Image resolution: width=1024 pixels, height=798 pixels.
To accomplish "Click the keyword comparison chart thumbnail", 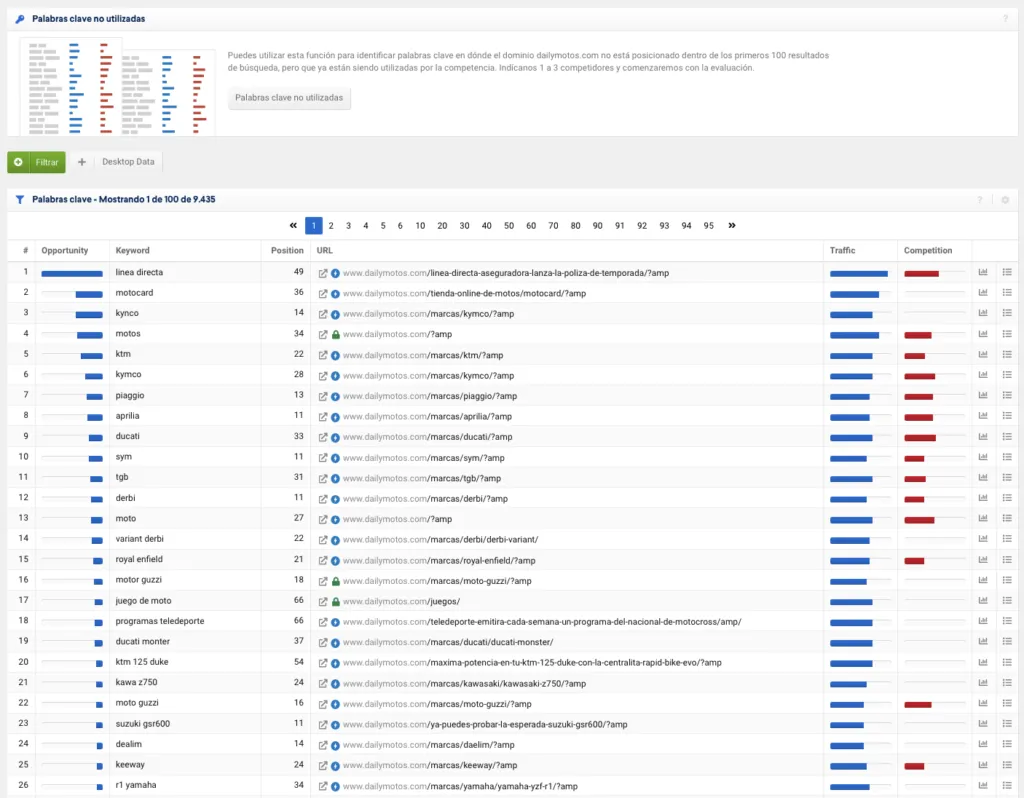I will point(118,87).
